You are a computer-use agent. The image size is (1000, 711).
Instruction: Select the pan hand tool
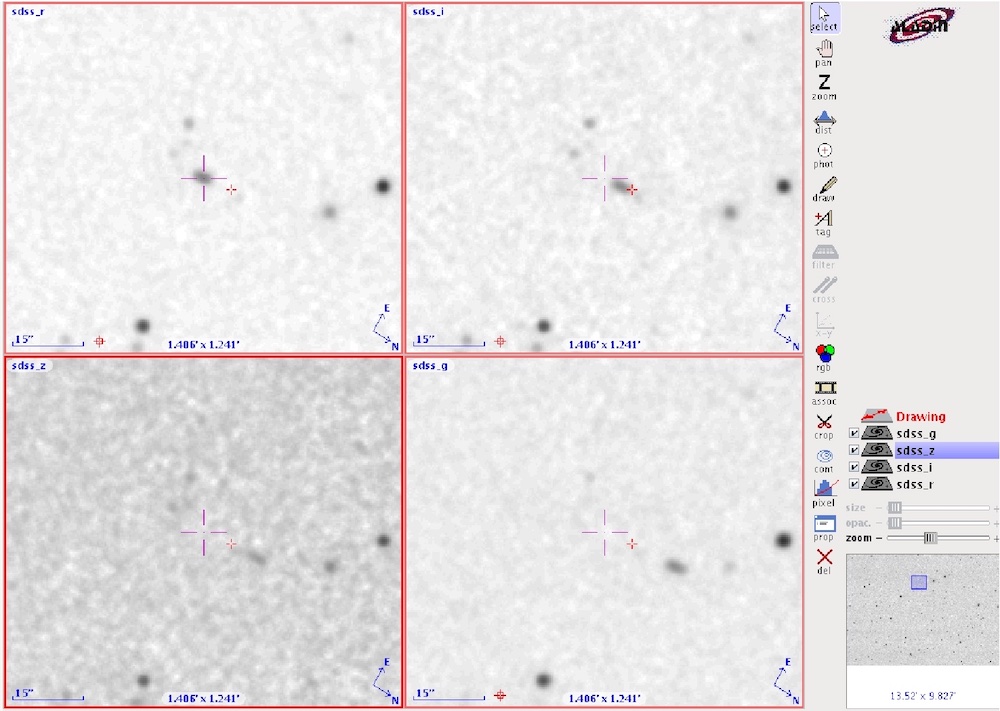pos(824,52)
